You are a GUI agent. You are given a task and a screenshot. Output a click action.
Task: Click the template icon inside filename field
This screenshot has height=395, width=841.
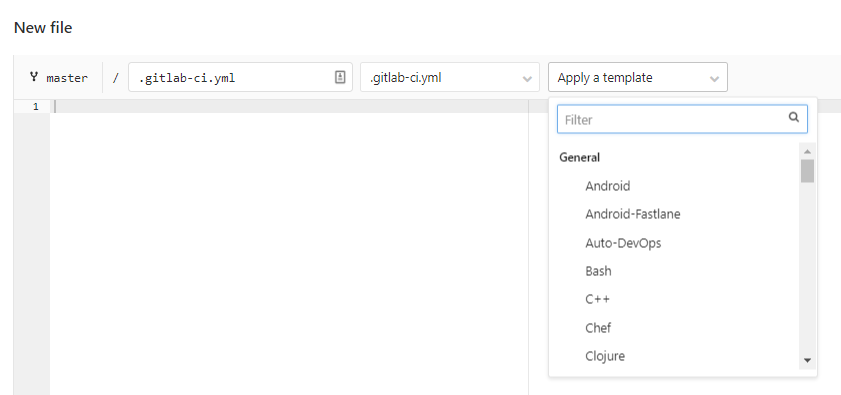click(x=340, y=77)
